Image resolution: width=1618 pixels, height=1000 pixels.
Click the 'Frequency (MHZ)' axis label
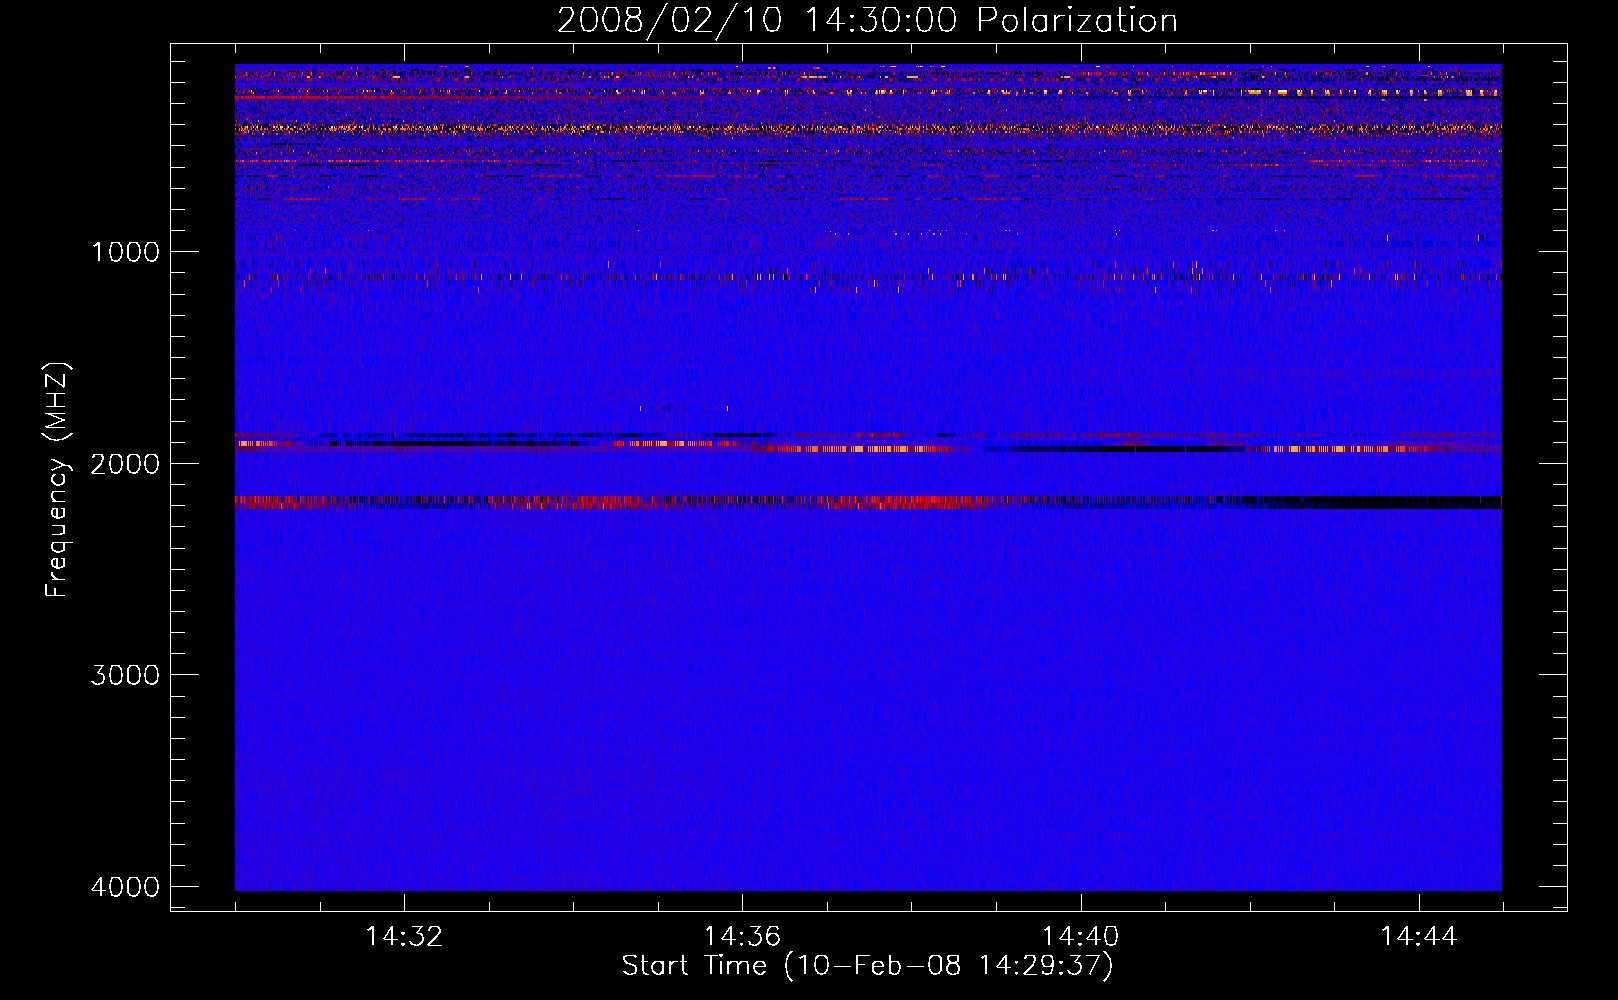[x=58, y=479]
